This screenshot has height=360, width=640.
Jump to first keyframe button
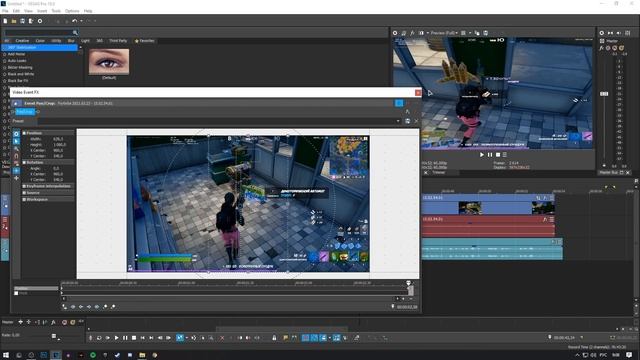coord(73,307)
